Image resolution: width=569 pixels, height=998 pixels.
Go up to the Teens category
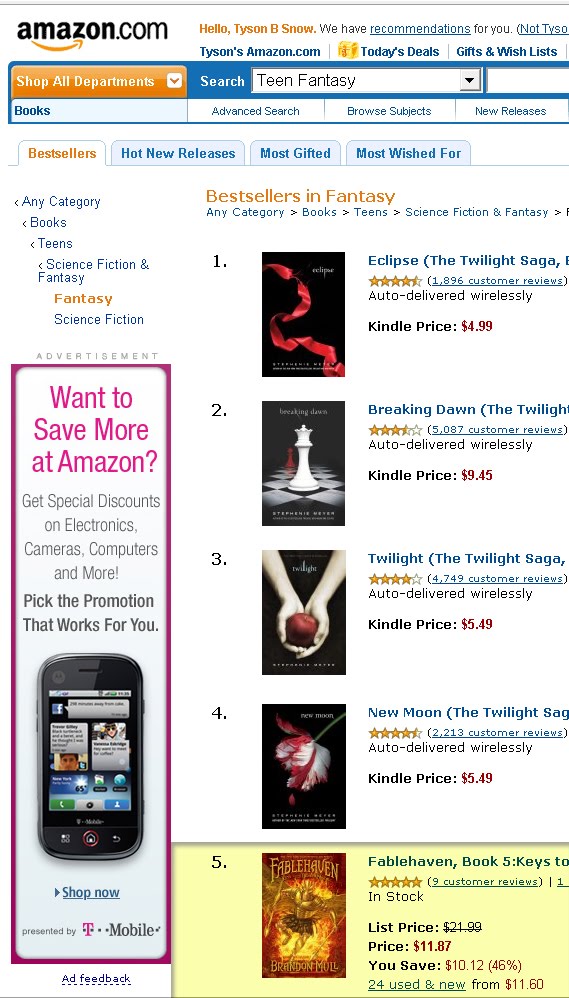(x=55, y=243)
